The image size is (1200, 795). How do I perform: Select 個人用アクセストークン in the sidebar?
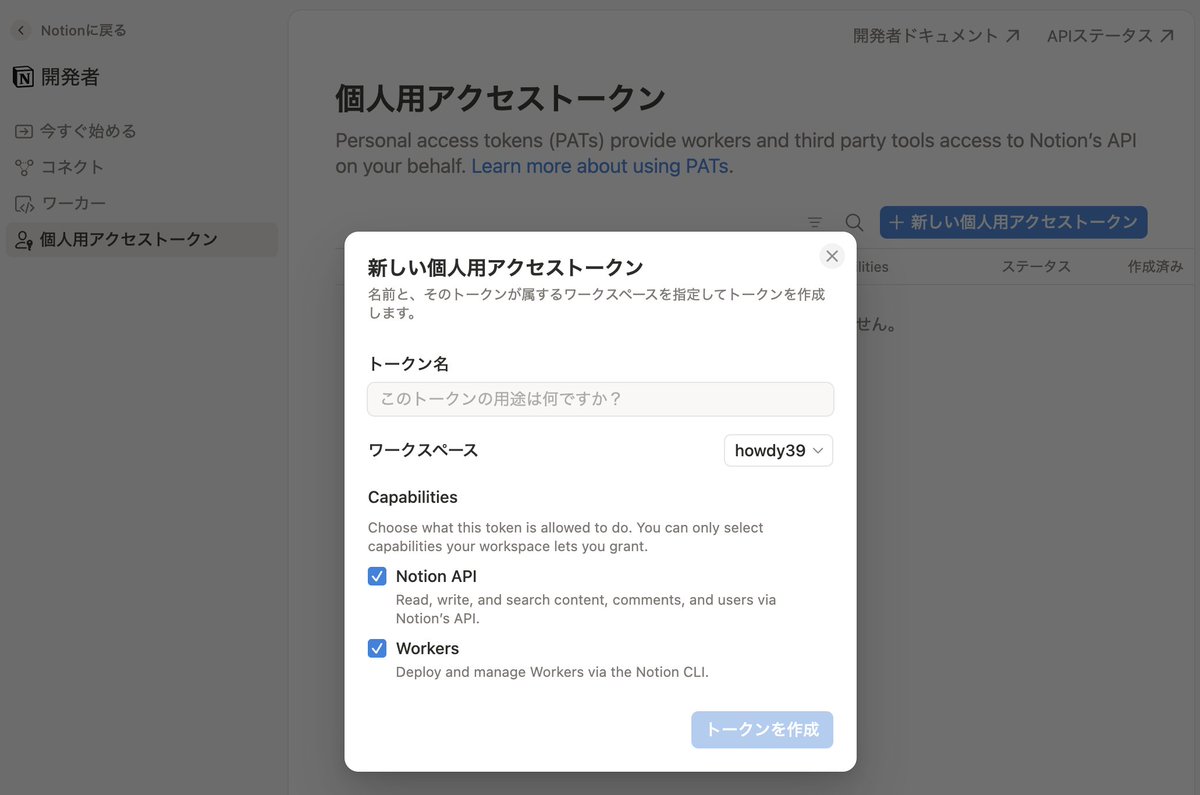tap(142, 240)
